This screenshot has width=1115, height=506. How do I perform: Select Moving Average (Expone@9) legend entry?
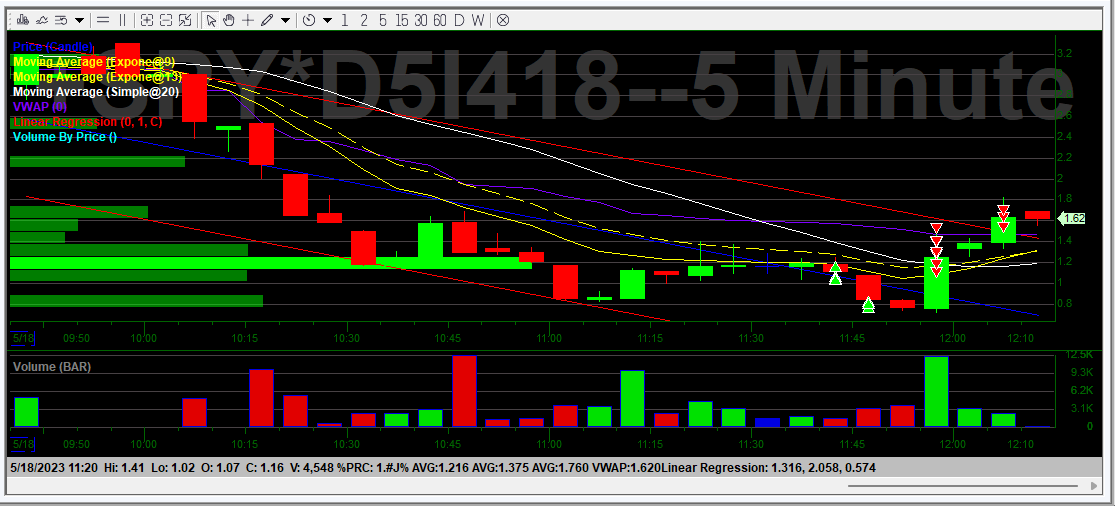(94, 62)
